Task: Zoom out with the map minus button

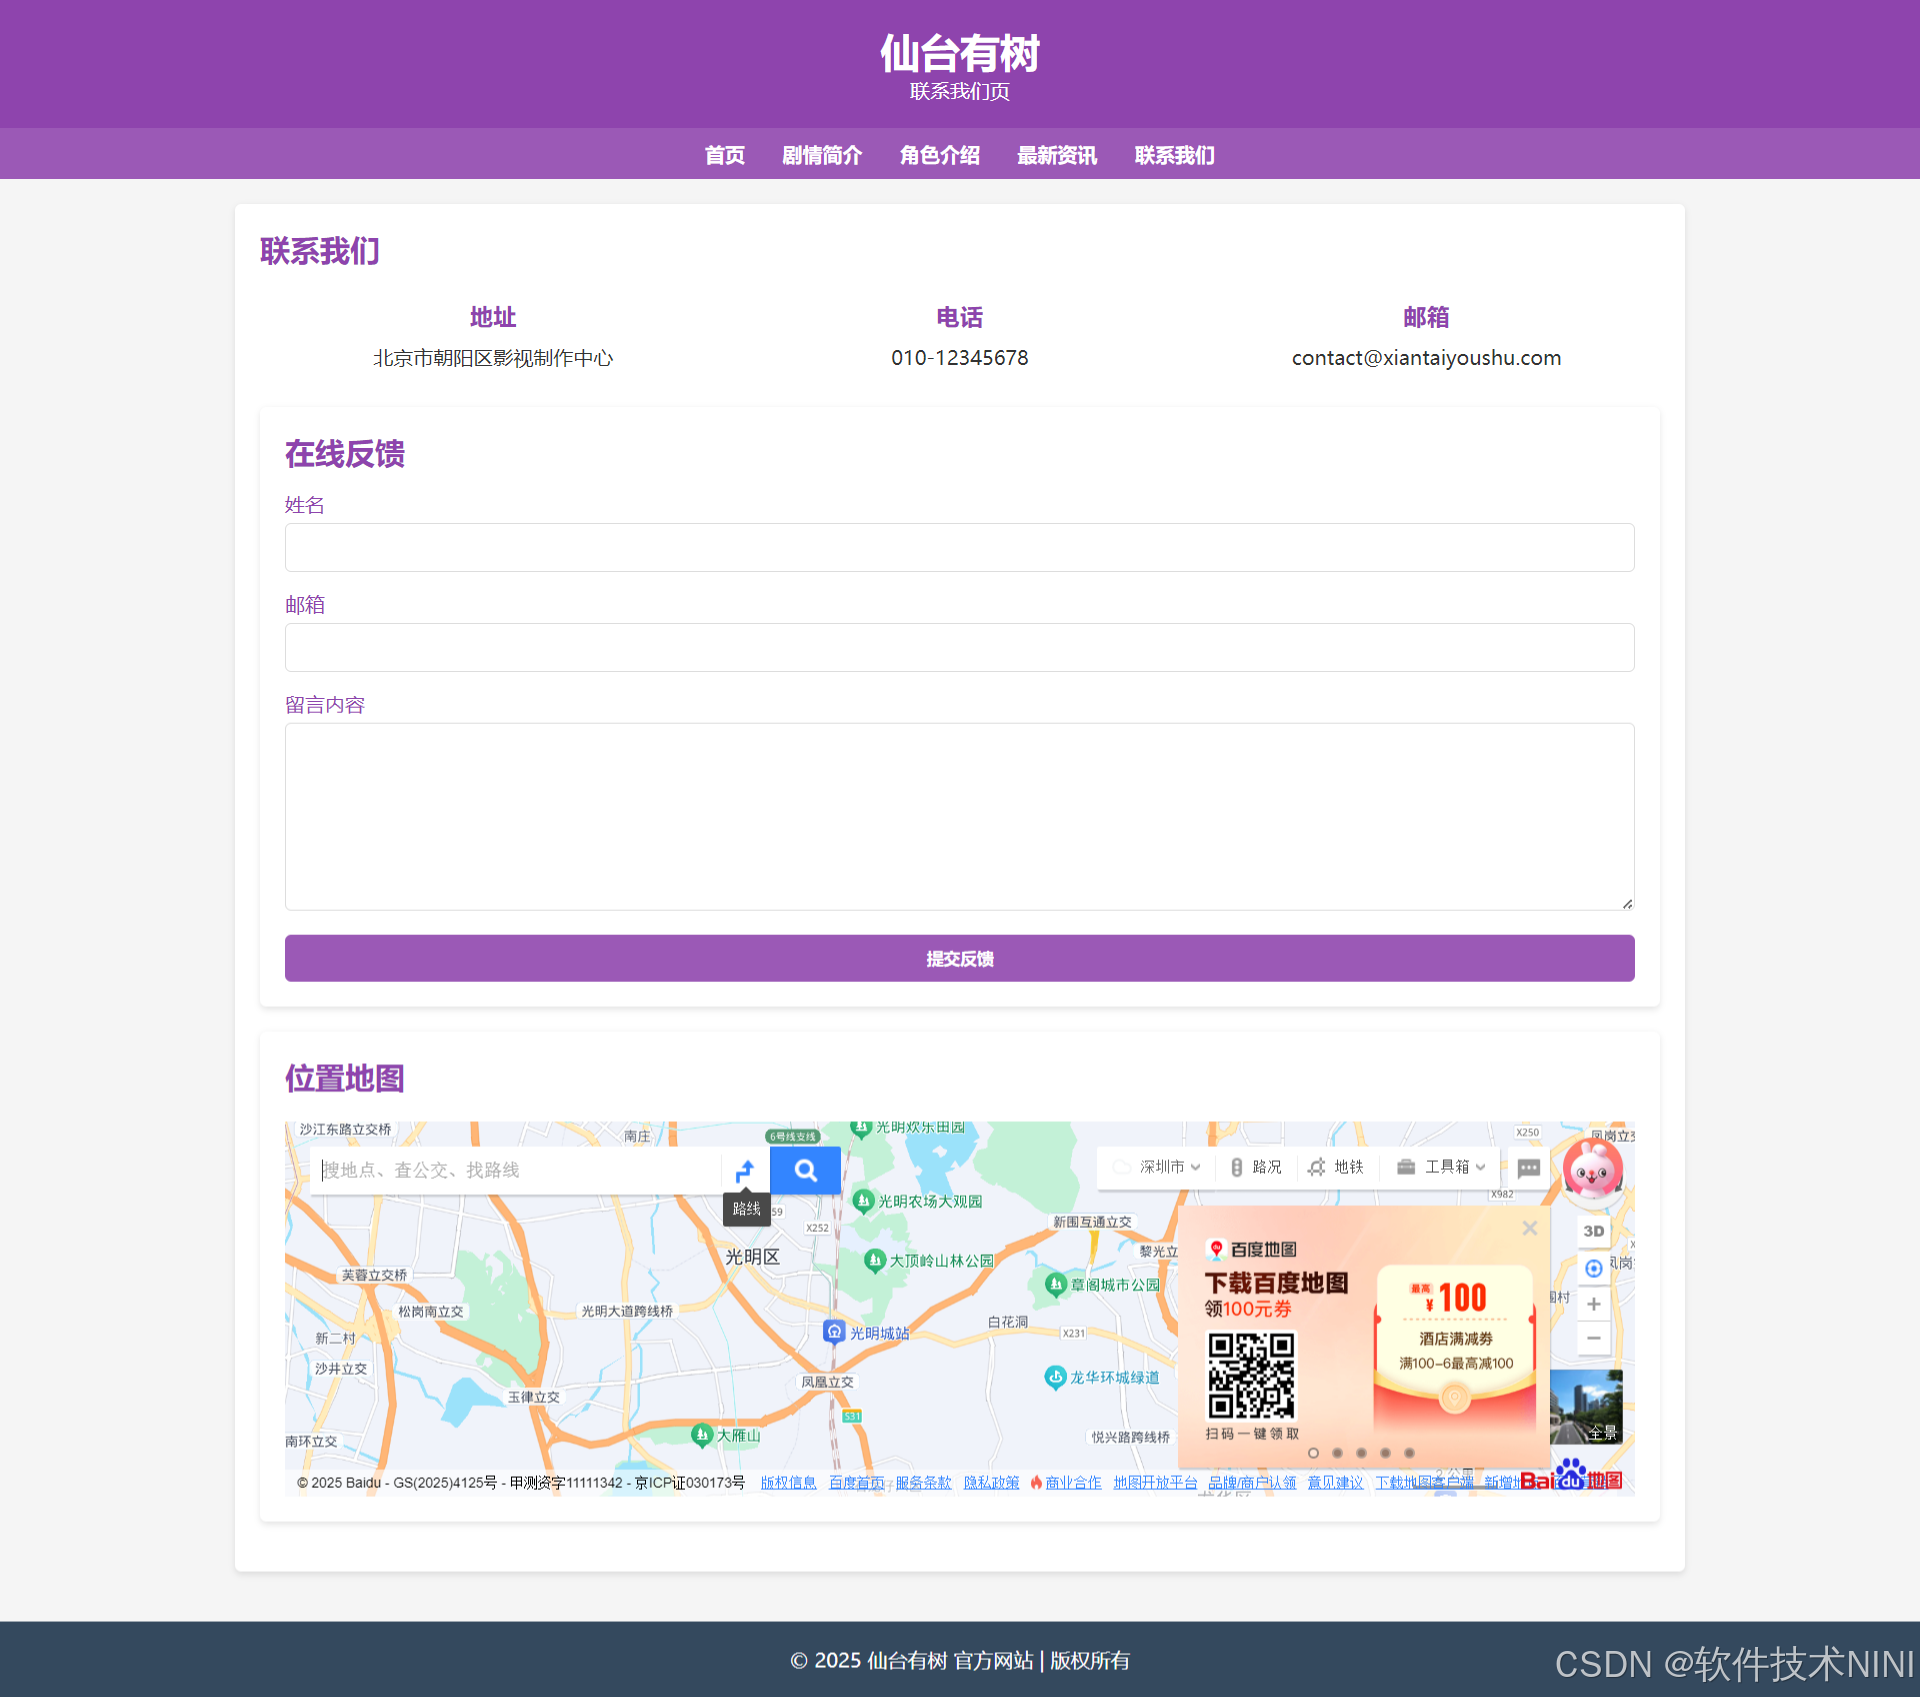Action: coord(1594,1338)
